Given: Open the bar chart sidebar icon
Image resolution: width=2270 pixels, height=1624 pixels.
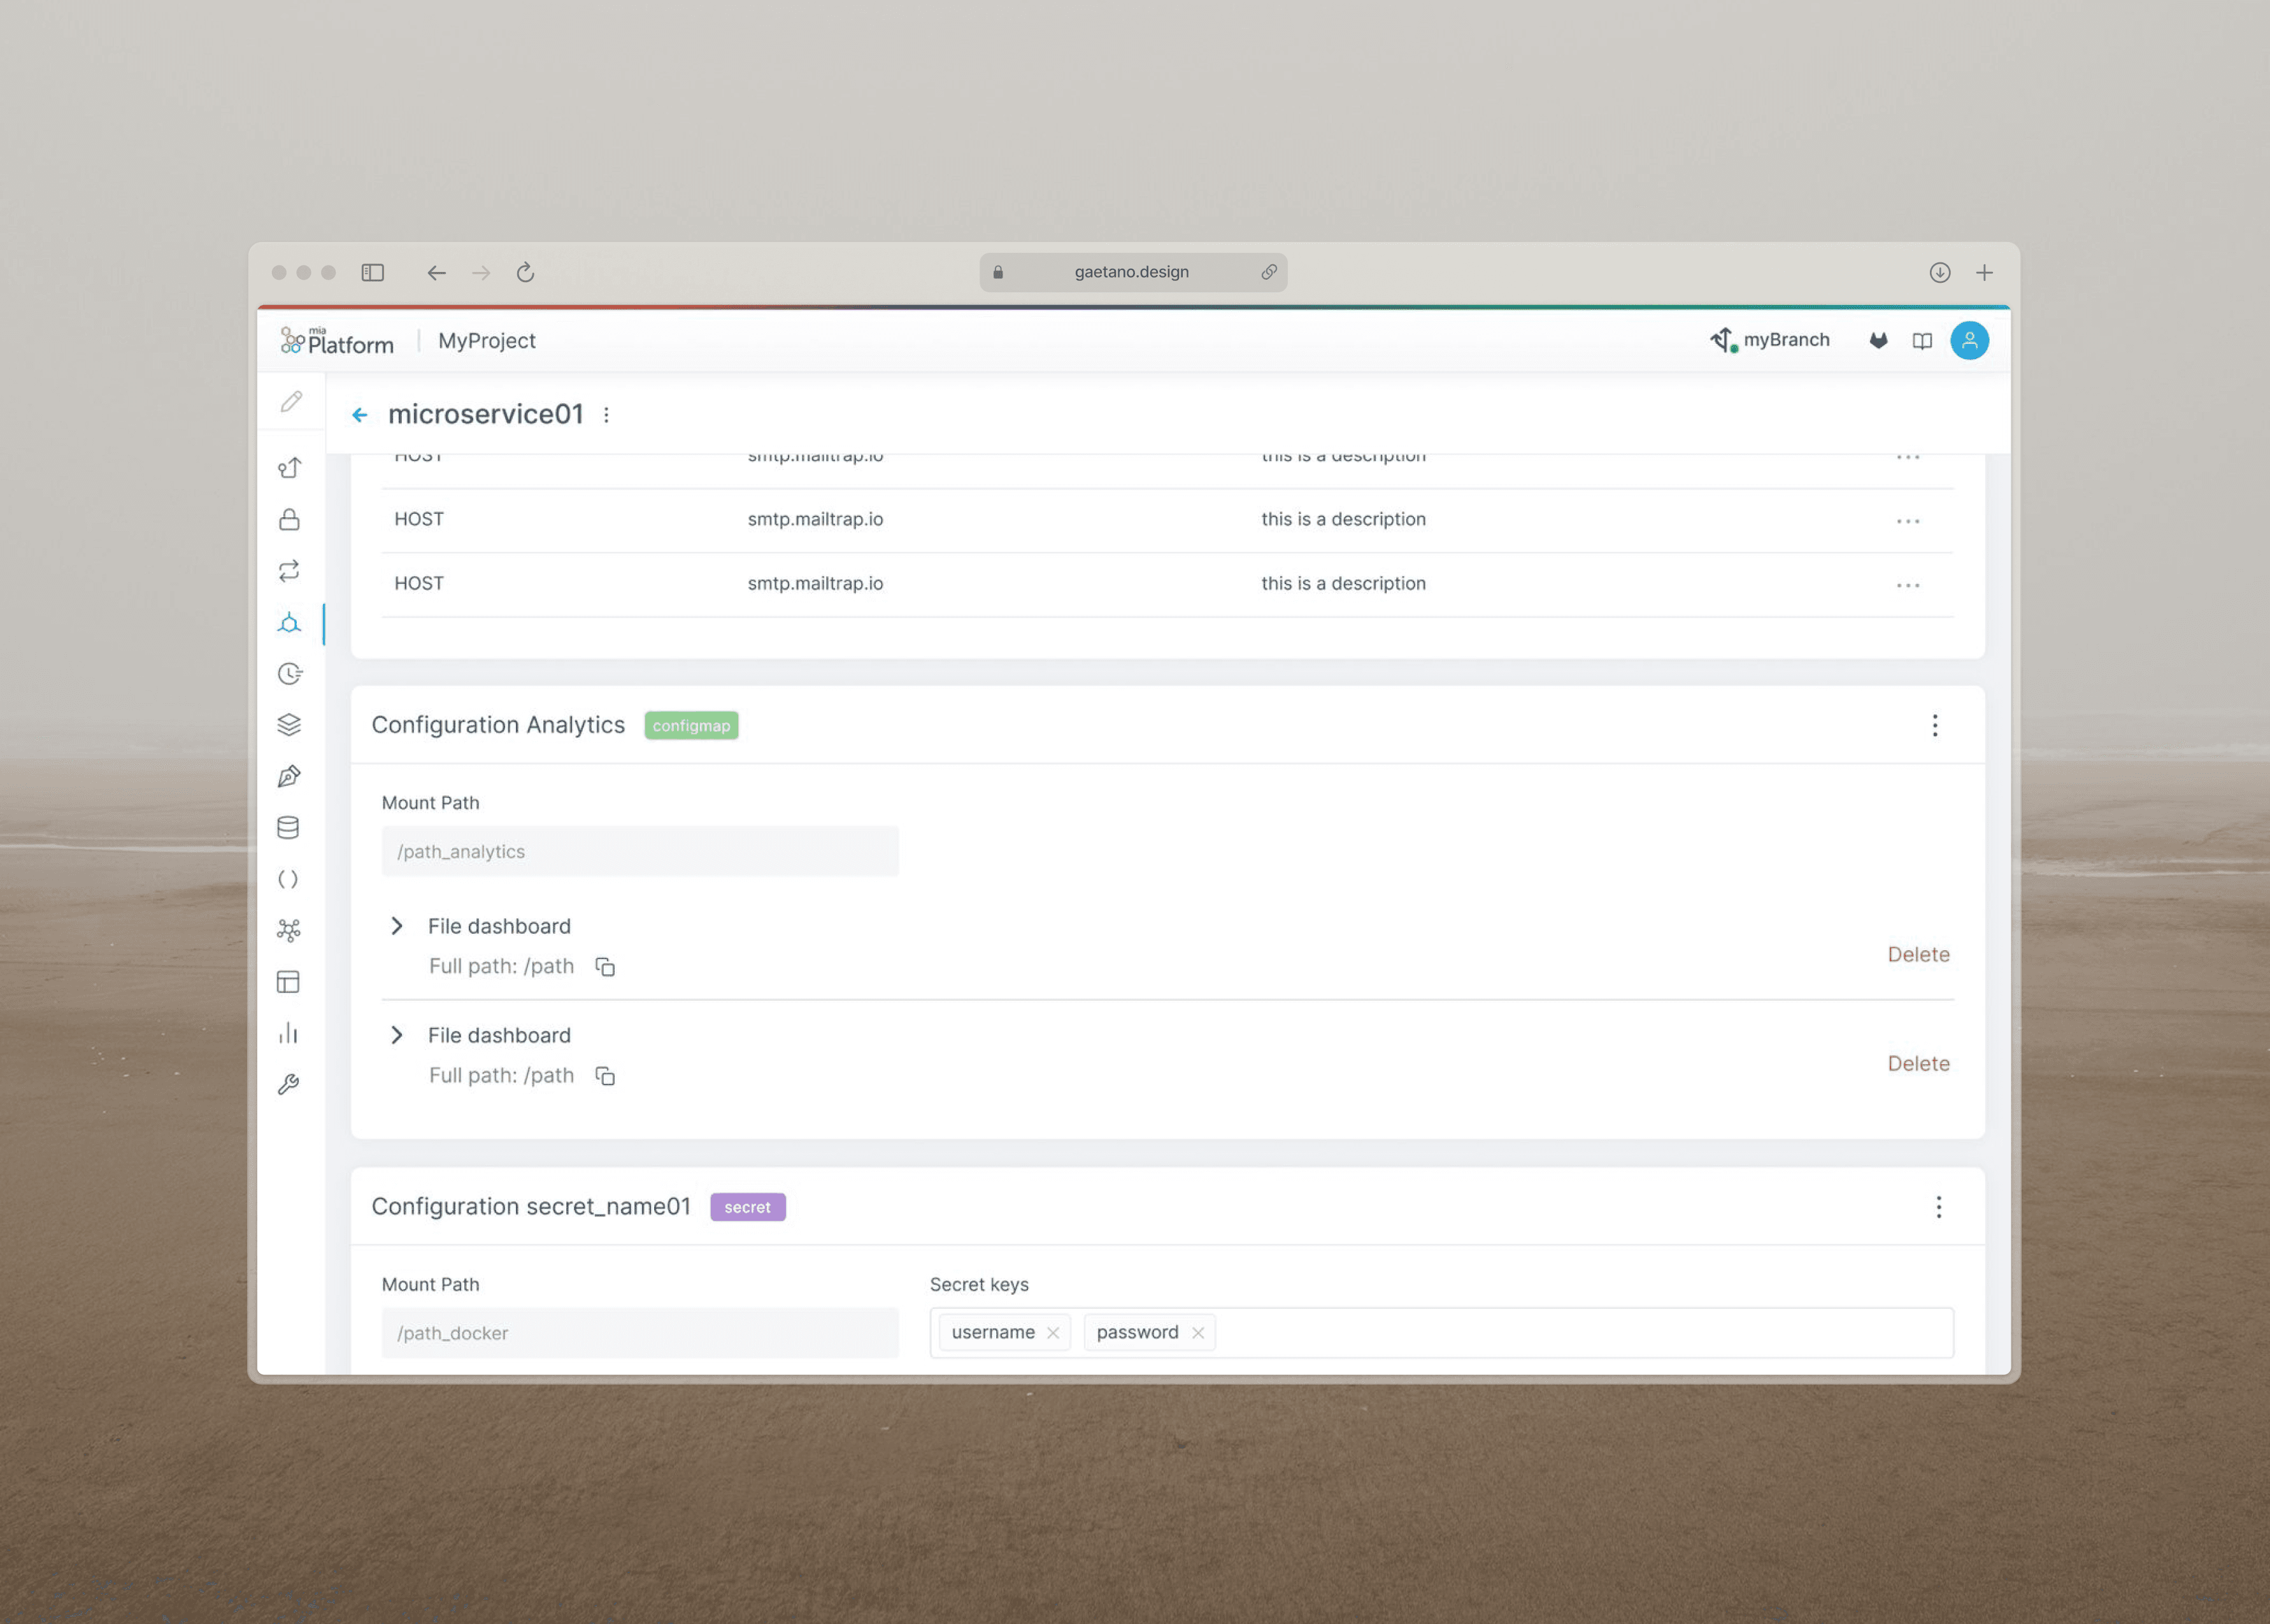Looking at the screenshot, I should (x=288, y=1033).
